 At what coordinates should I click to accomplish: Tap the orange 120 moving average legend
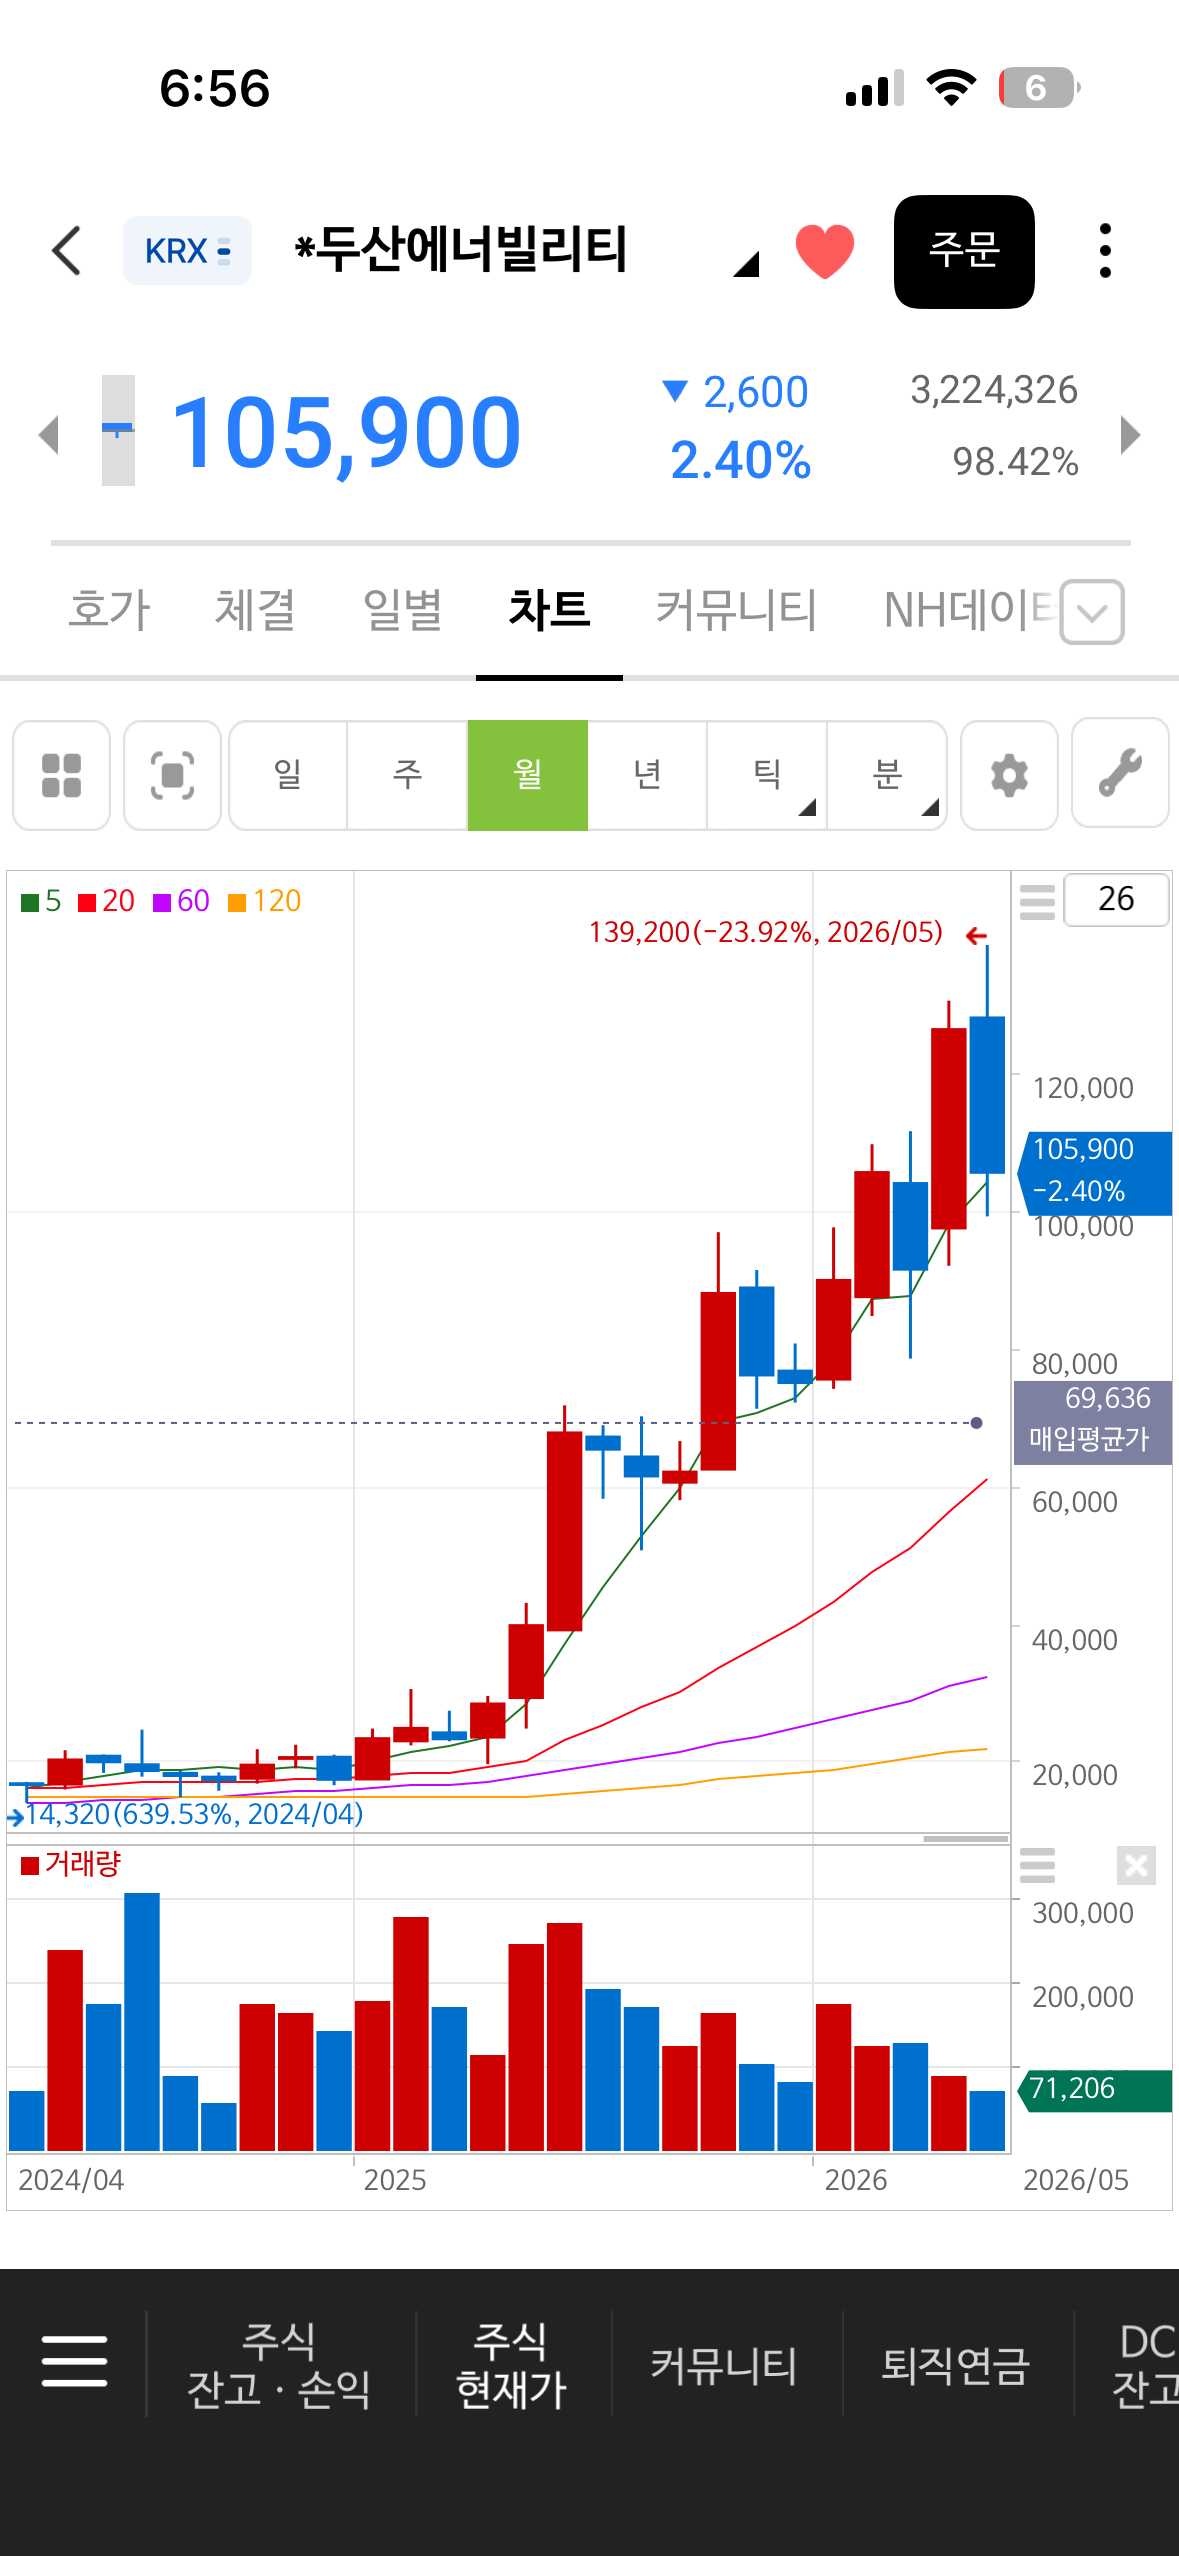(x=265, y=901)
